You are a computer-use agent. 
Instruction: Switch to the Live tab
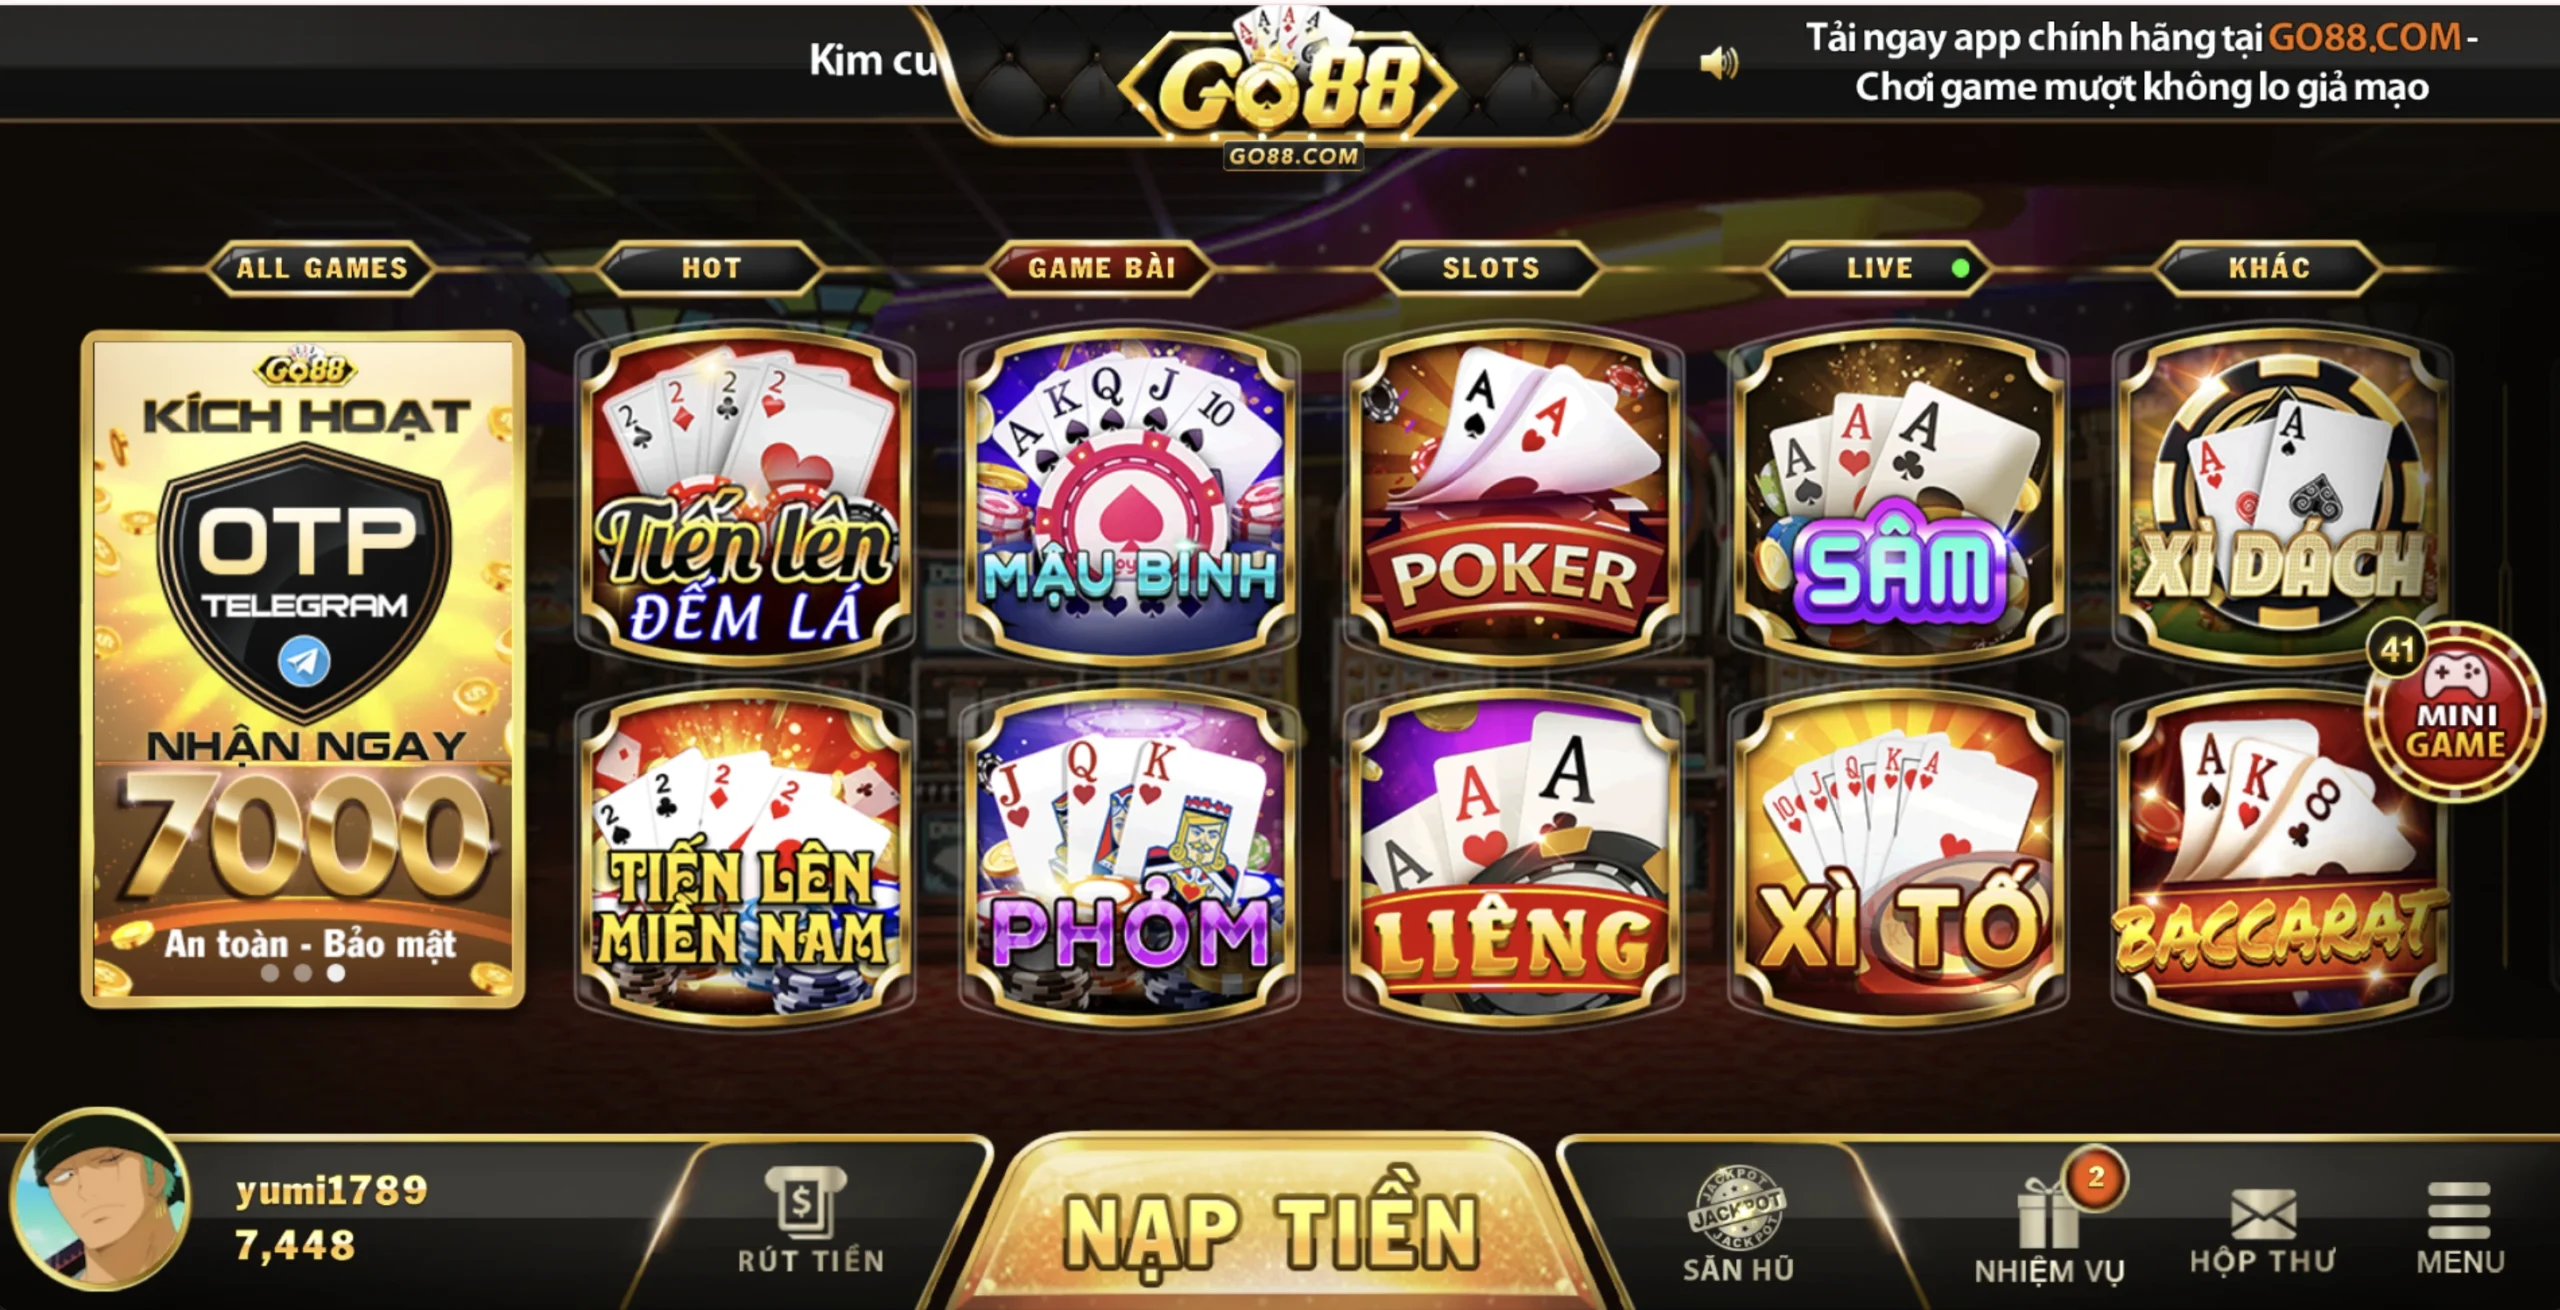point(1880,268)
